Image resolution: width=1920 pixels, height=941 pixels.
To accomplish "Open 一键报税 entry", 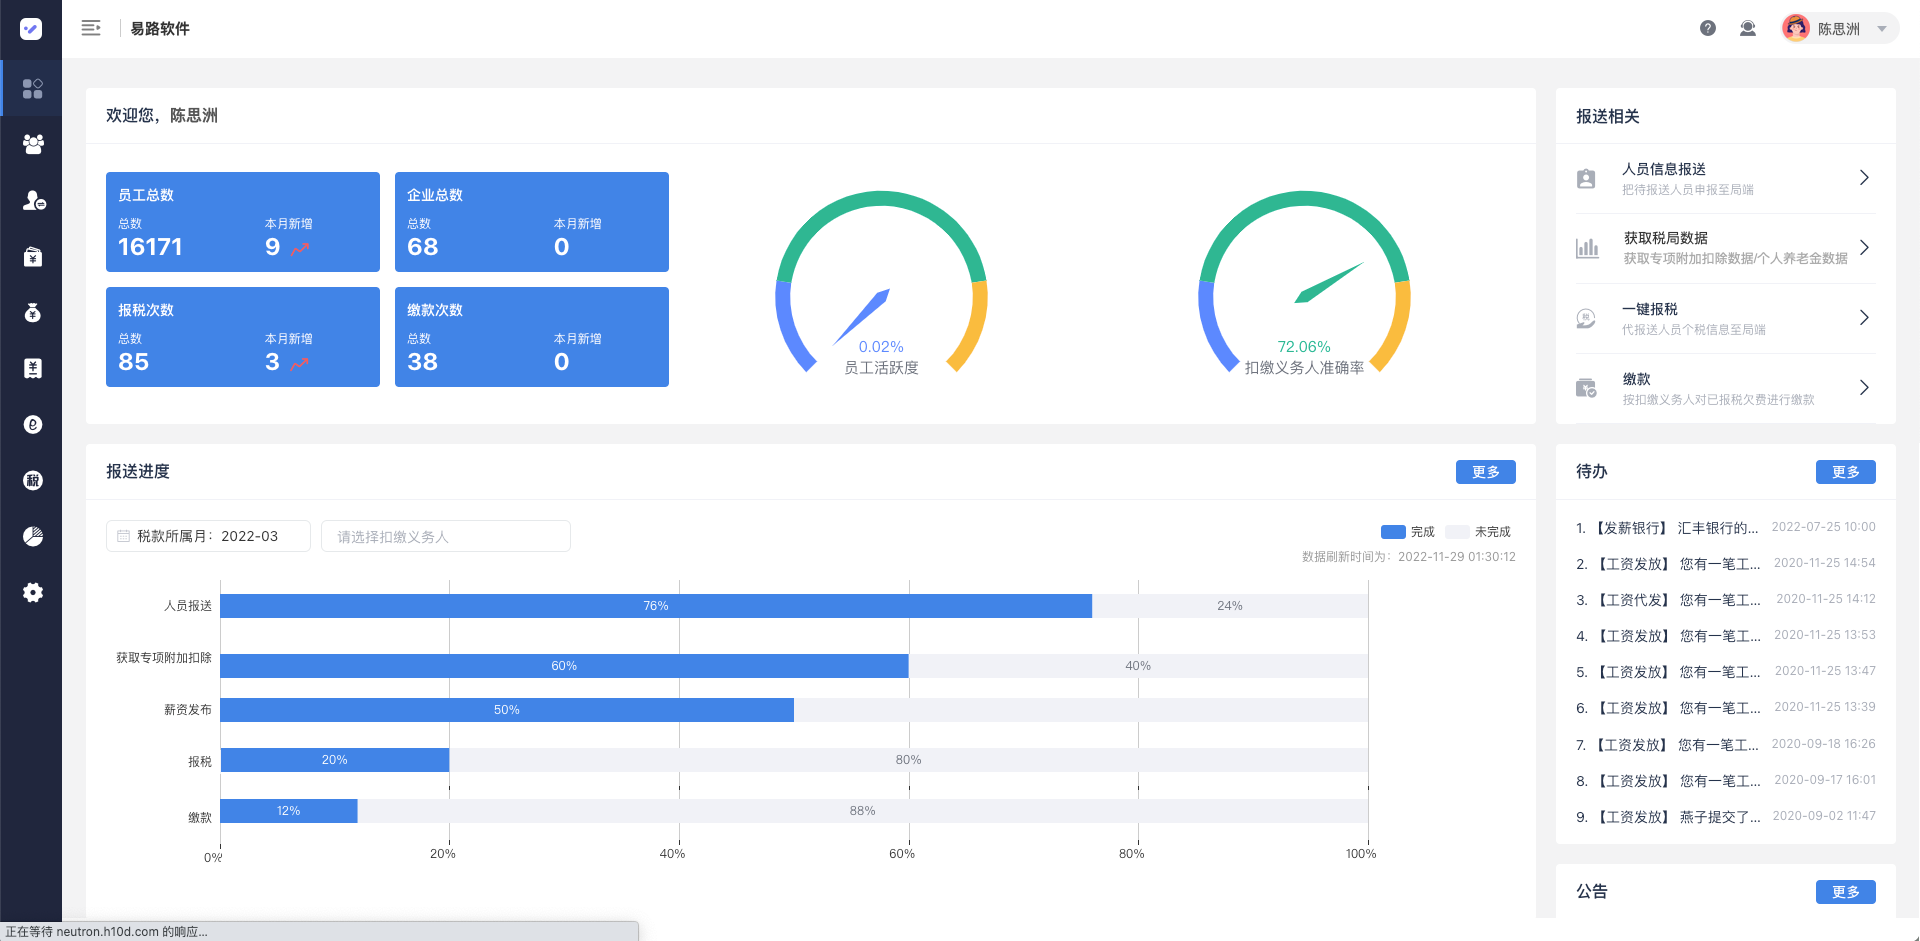I will pyautogui.click(x=1725, y=318).
